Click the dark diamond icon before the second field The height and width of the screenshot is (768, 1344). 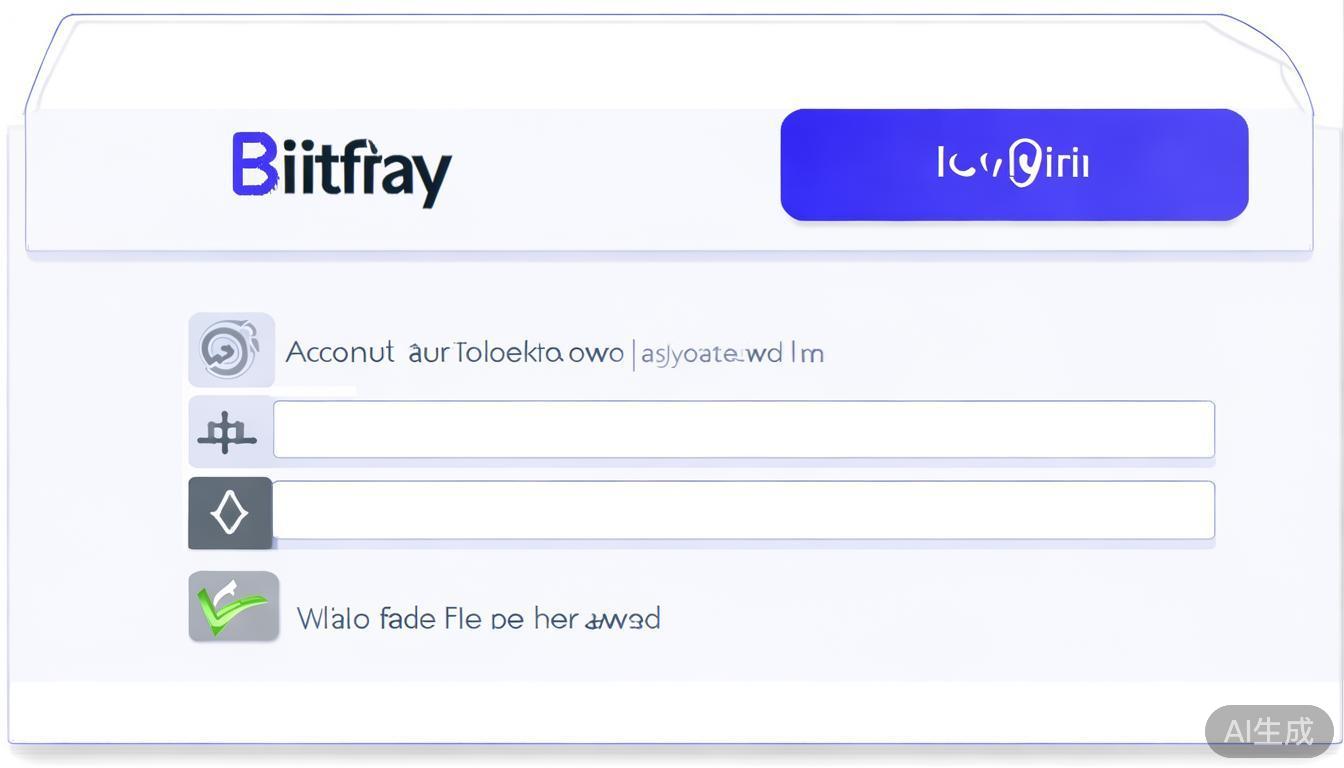pos(230,513)
